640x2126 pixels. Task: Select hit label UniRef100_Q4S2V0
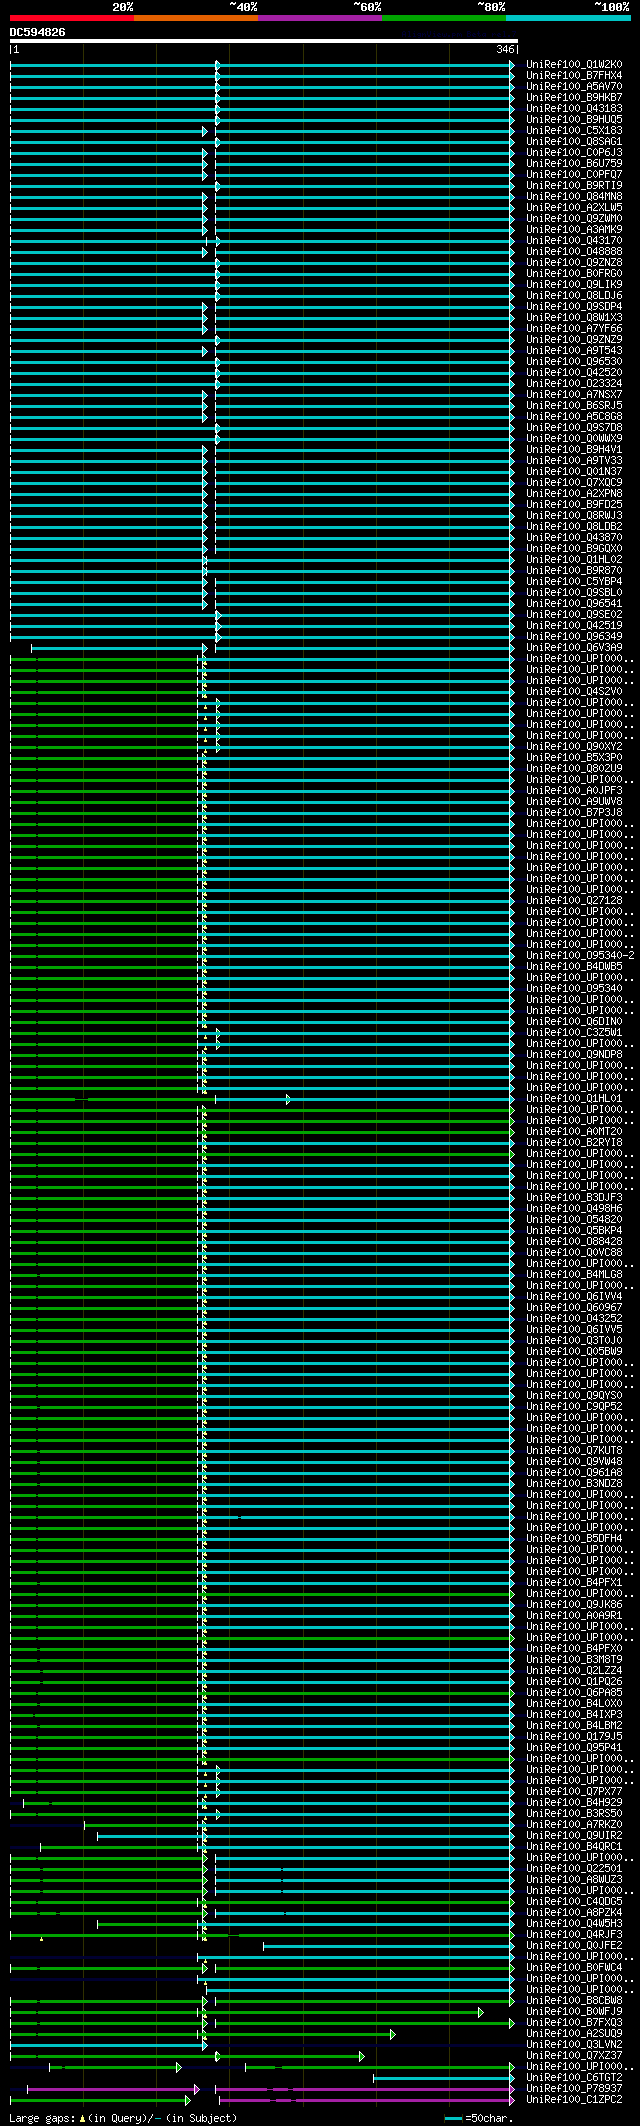574,691
